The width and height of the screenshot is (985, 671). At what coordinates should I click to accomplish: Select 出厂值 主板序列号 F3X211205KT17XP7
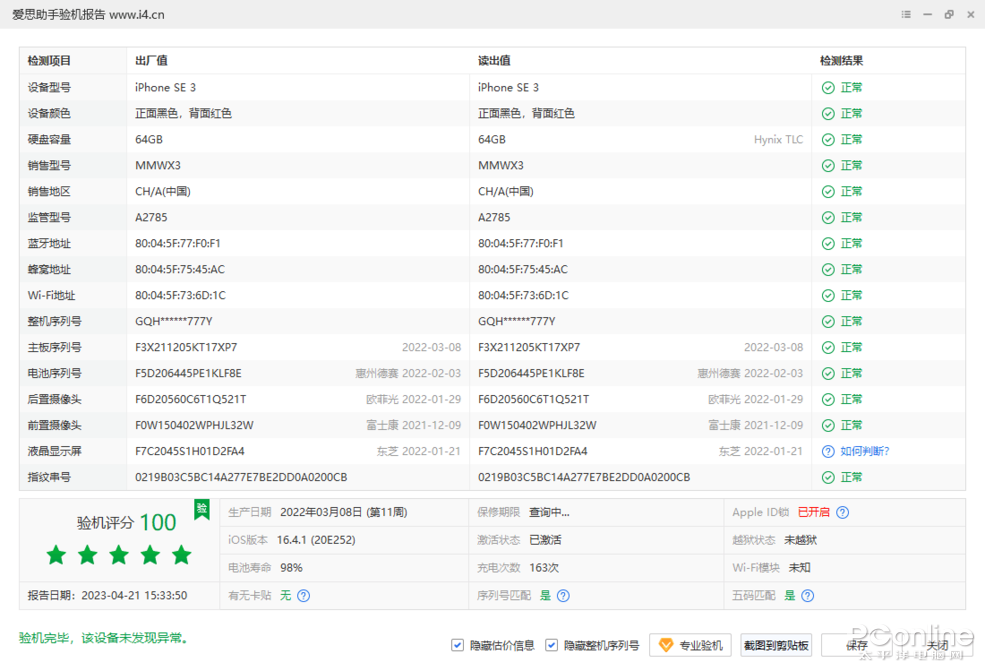click(186, 347)
